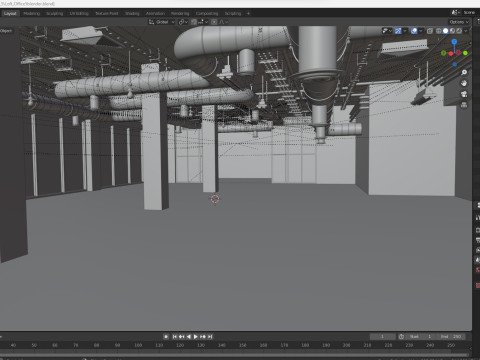Open the Sculpting workspace tab
The height and width of the screenshot is (360, 480).
(x=55, y=13)
